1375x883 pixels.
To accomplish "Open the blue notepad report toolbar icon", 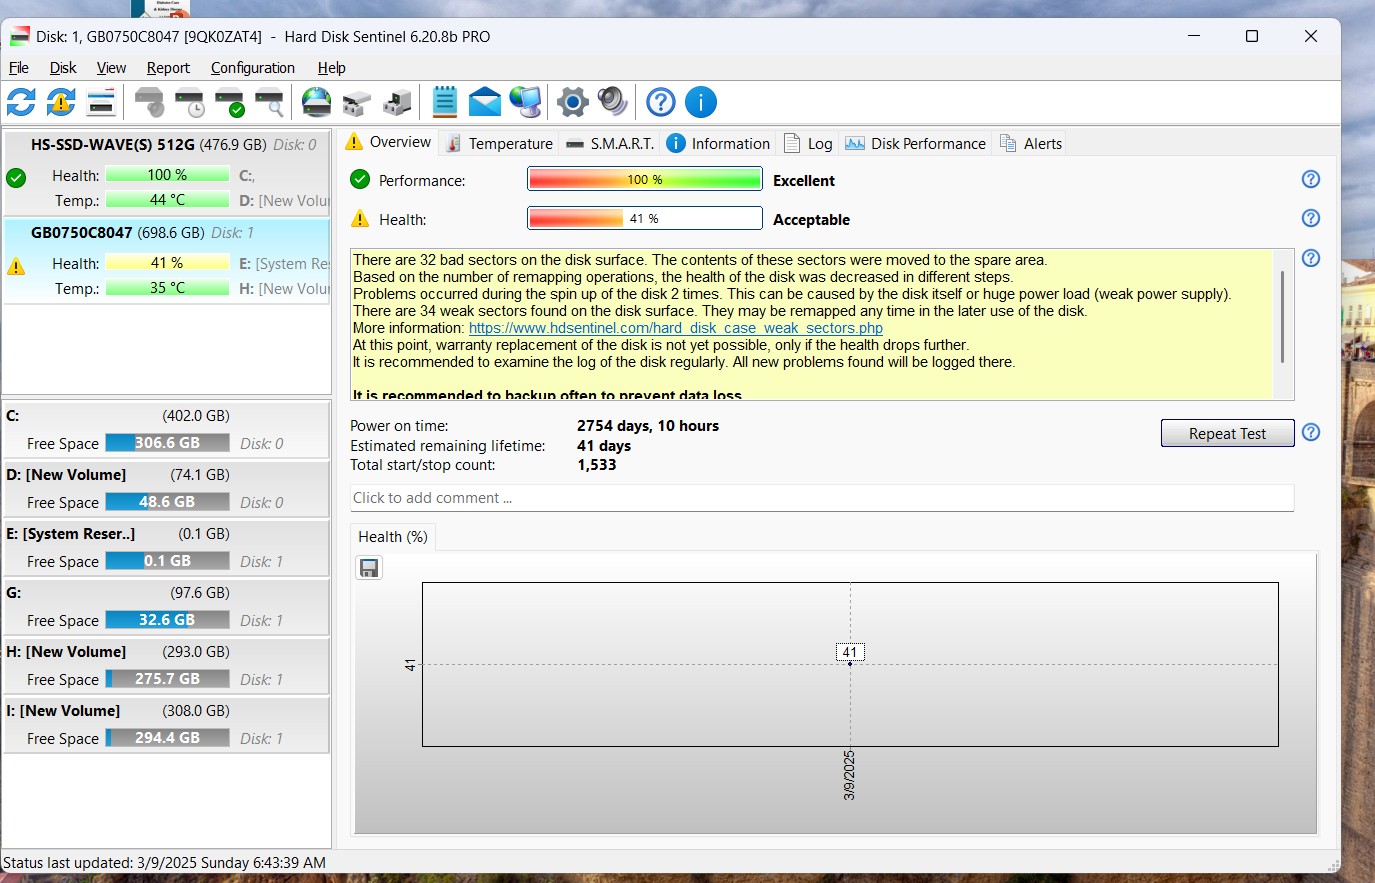I will [445, 102].
